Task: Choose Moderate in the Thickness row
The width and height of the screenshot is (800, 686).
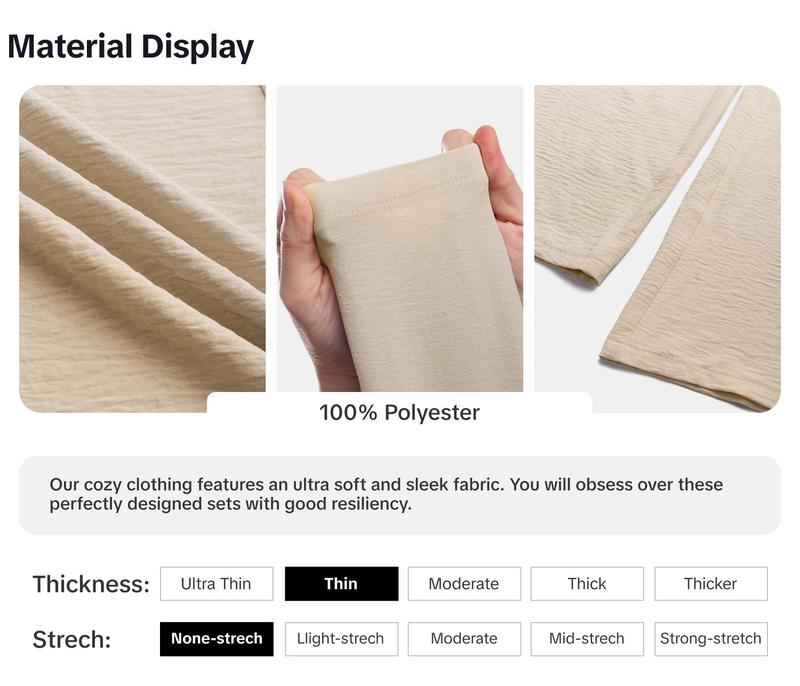Action: [x=464, y=583]
